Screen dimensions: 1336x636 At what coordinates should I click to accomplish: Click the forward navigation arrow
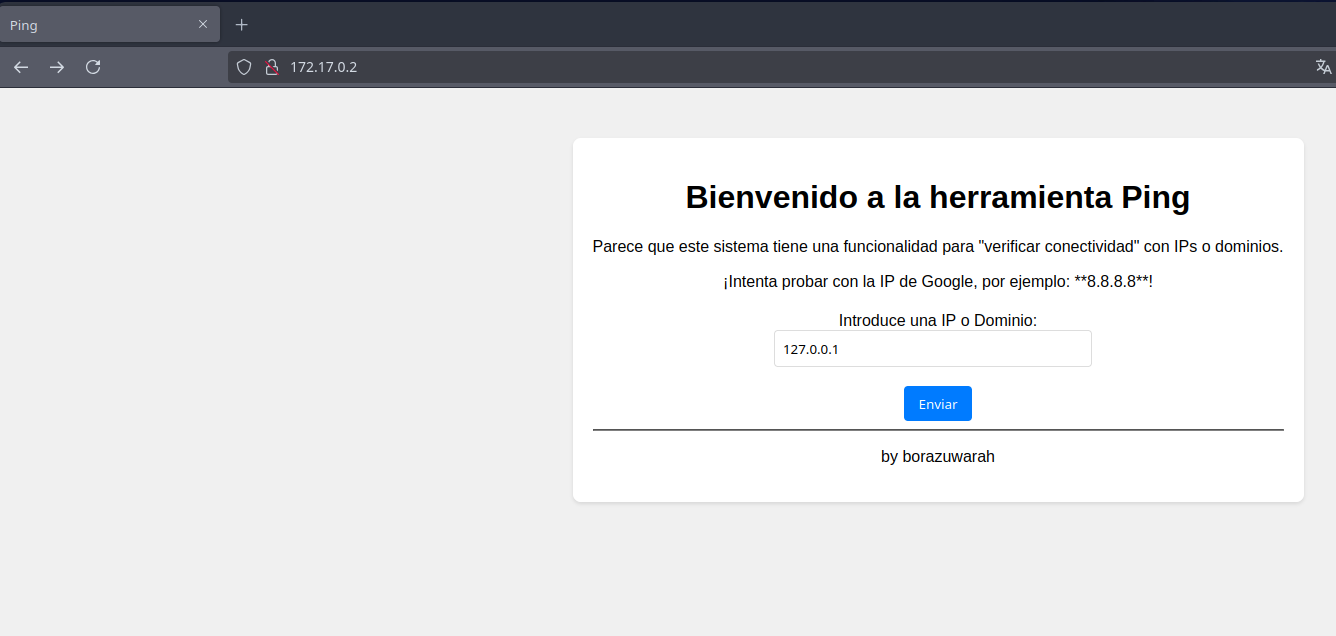pyautogui.click(x=57, y=67)
